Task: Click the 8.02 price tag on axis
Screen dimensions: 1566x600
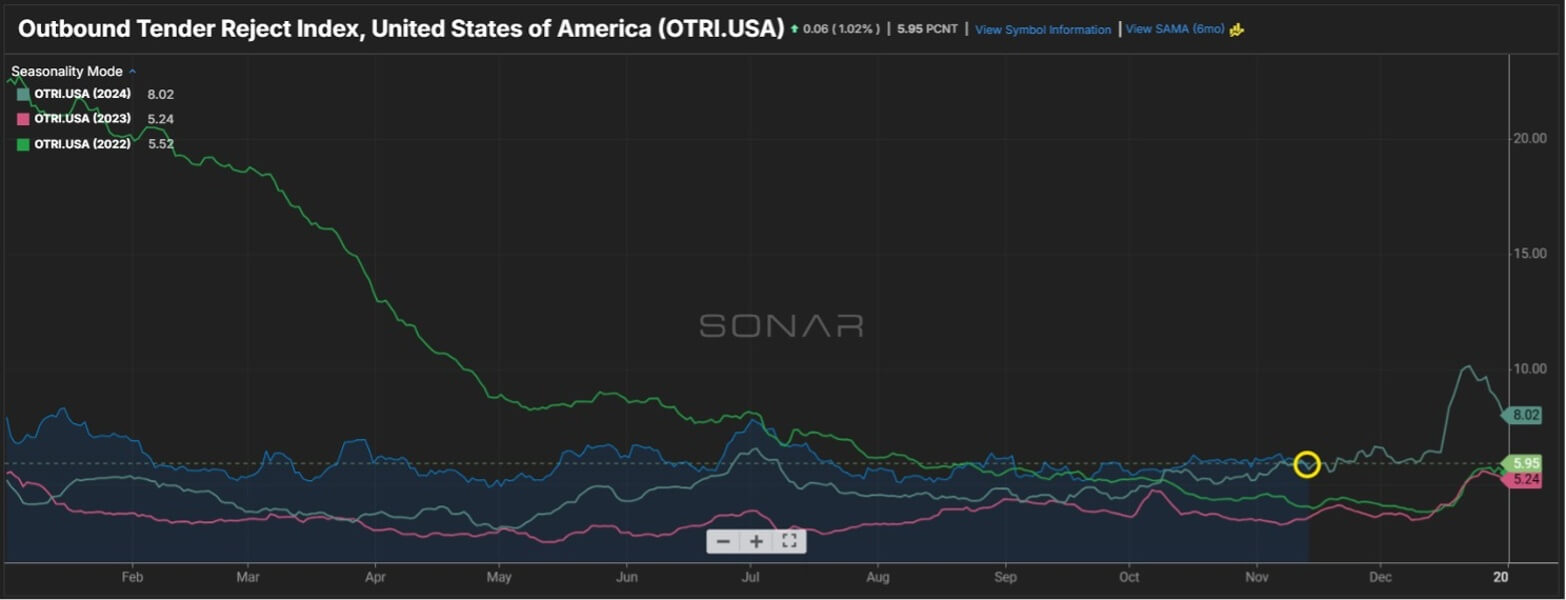Action: (1526, 415)
